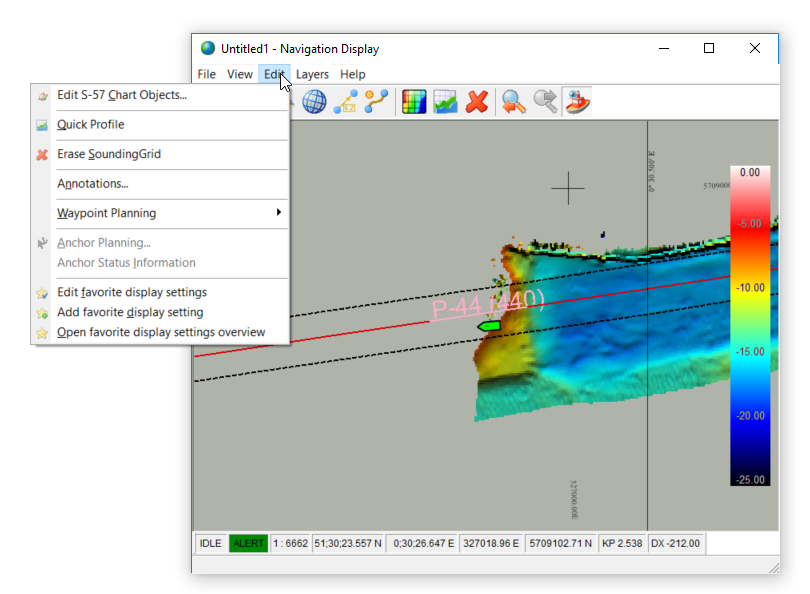This screenshot has height=594, width=810.
Task: Click the route line waypoints toolbar icon
Action: pos(376,101)
